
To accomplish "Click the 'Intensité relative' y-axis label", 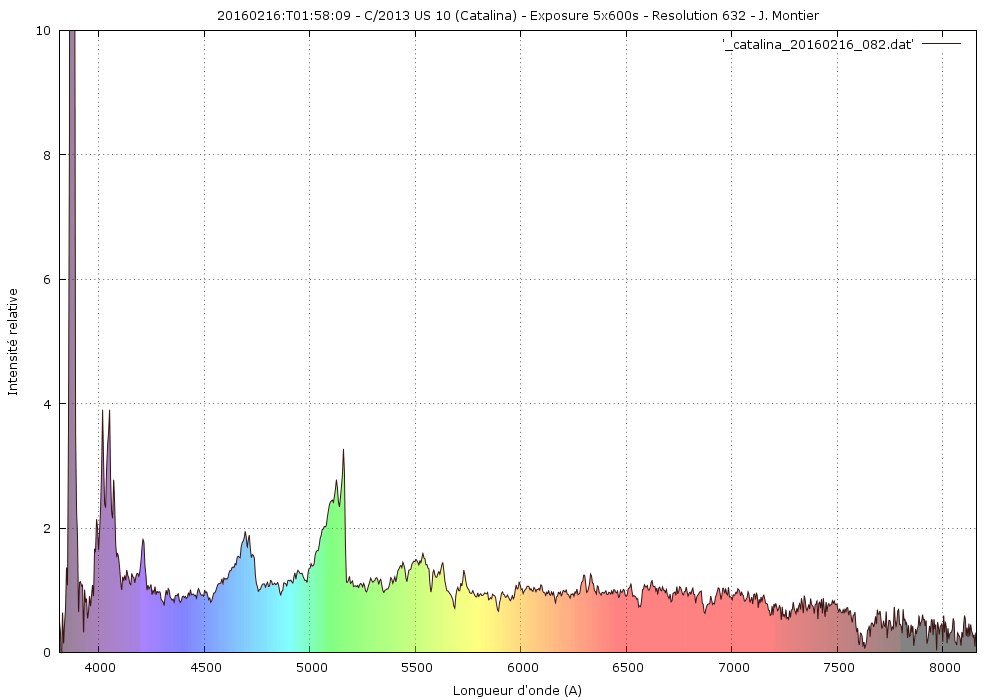I will click(x=13, y=341).
